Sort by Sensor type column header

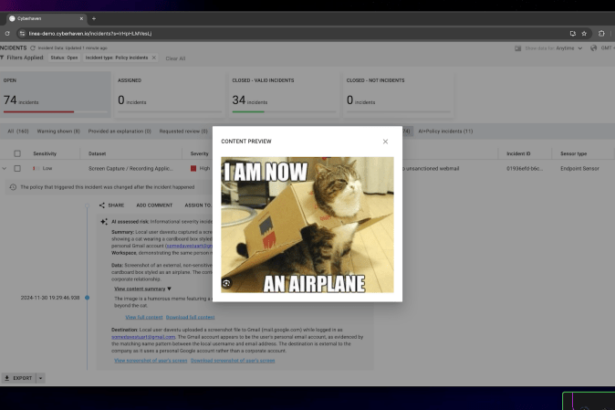click(573, 154)
